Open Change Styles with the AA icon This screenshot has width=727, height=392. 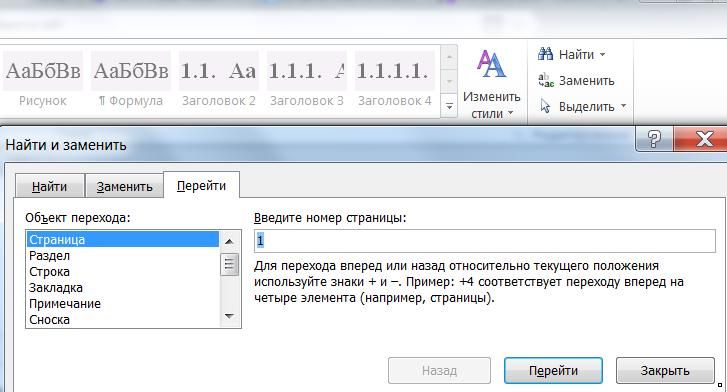point(491,63)
